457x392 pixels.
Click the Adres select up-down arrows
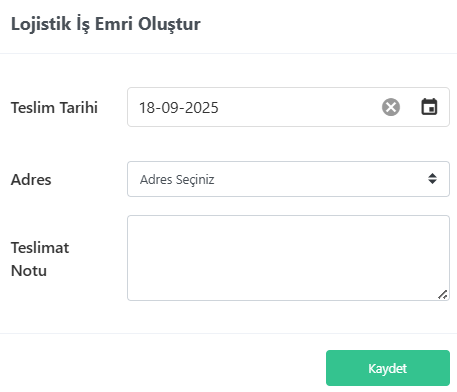click(432, 179)
